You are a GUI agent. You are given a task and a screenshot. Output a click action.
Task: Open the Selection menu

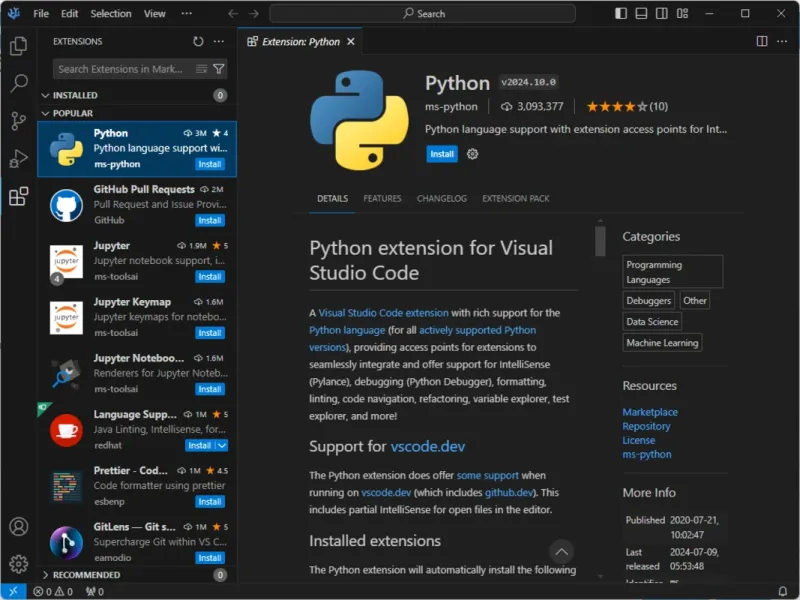tap(111, 14)
